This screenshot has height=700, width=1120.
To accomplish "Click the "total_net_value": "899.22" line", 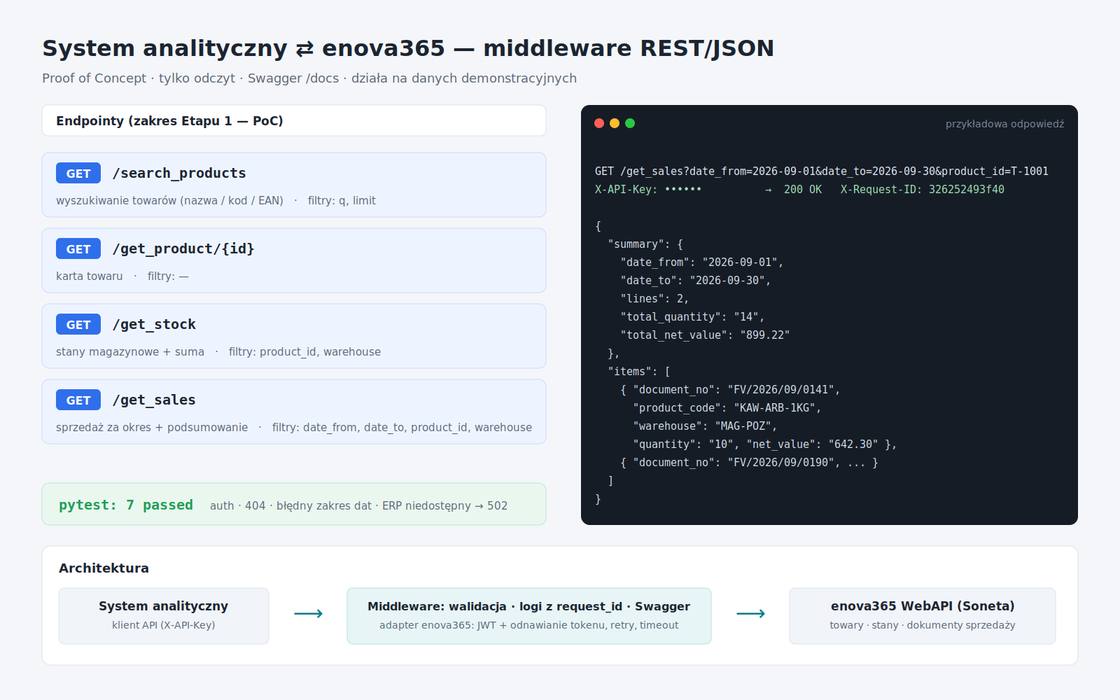I will click(705, 335).
